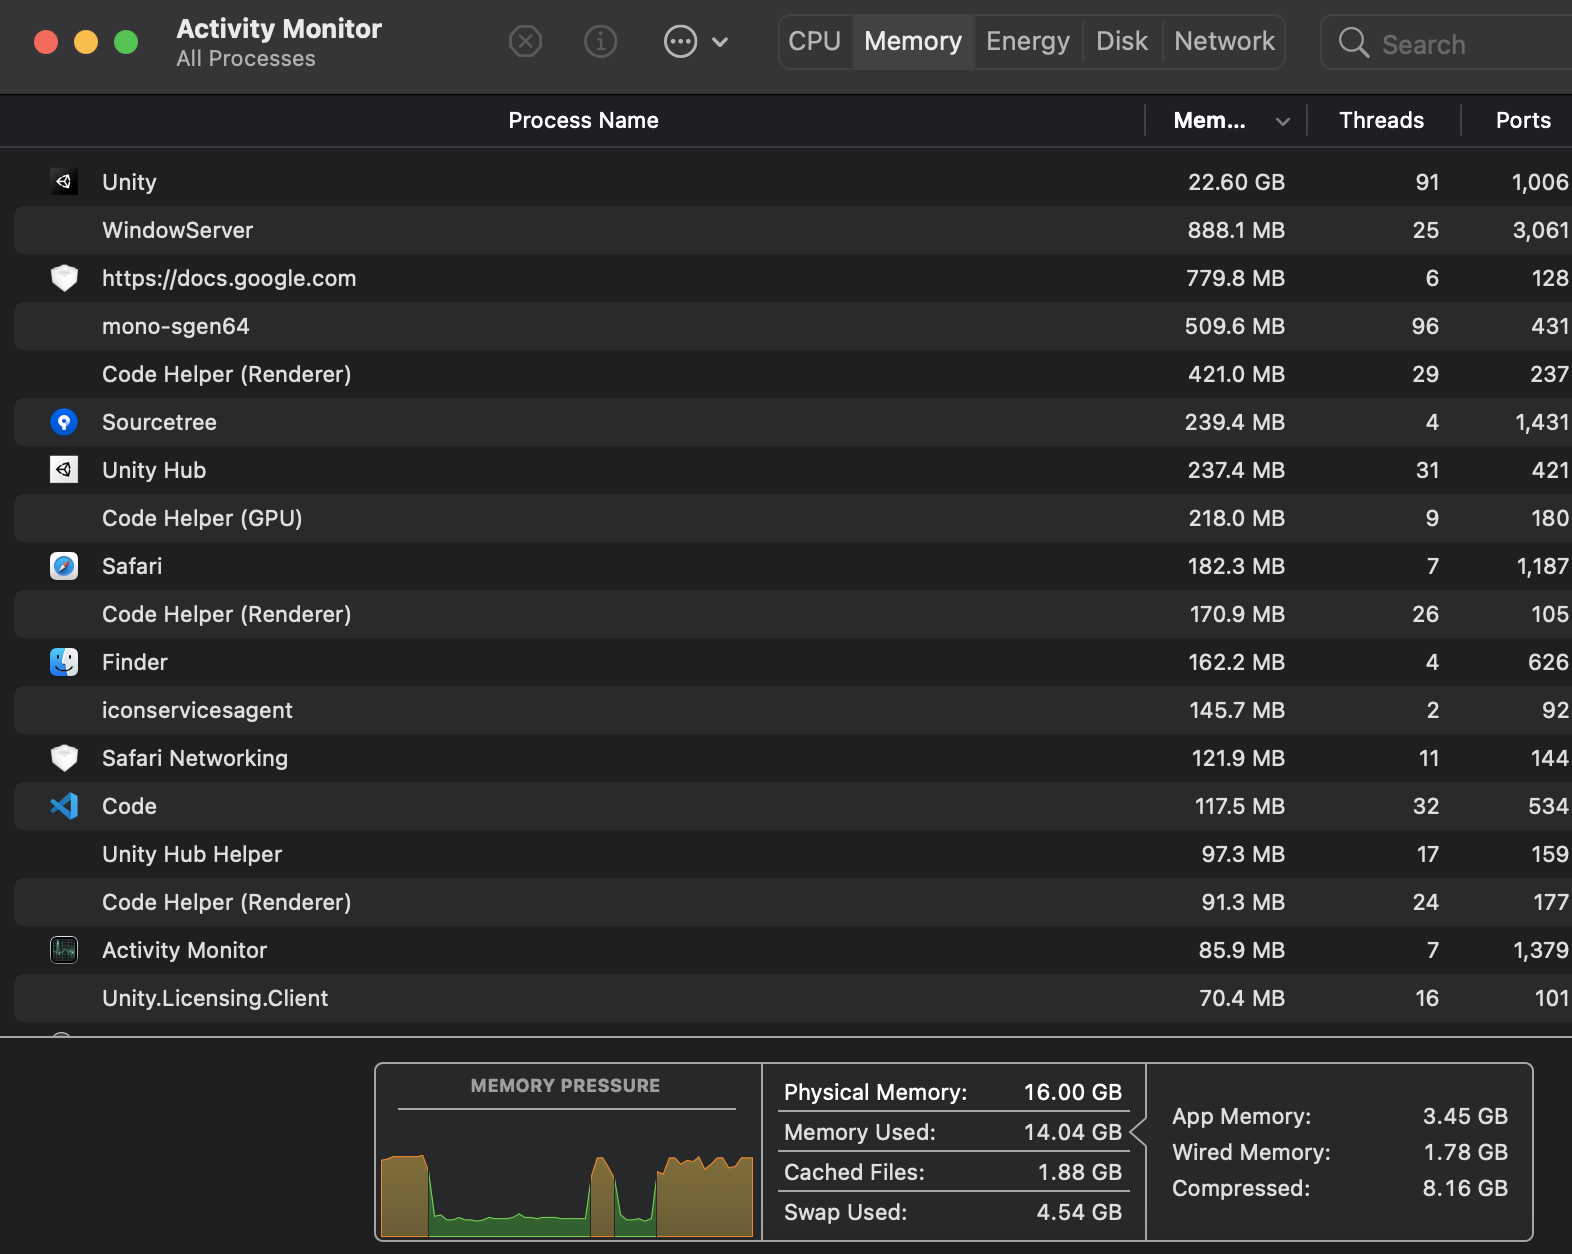The width and height of the screenshot is (1572, 1254).
Task: Select Code Helper (Renderer) using 421.0 MB
Action: 793,374
